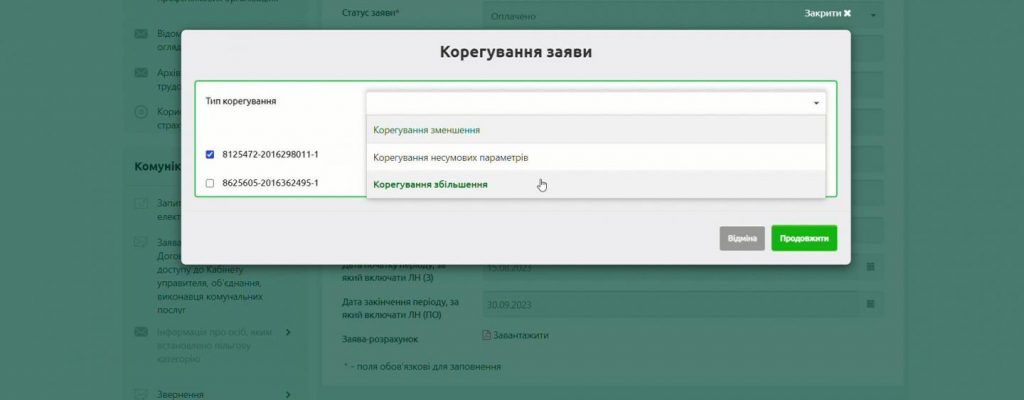Screen dimensions: 1024x400
Task: Select 'Коригування несумових параметрів' option
Action: [x=450, y=158]
